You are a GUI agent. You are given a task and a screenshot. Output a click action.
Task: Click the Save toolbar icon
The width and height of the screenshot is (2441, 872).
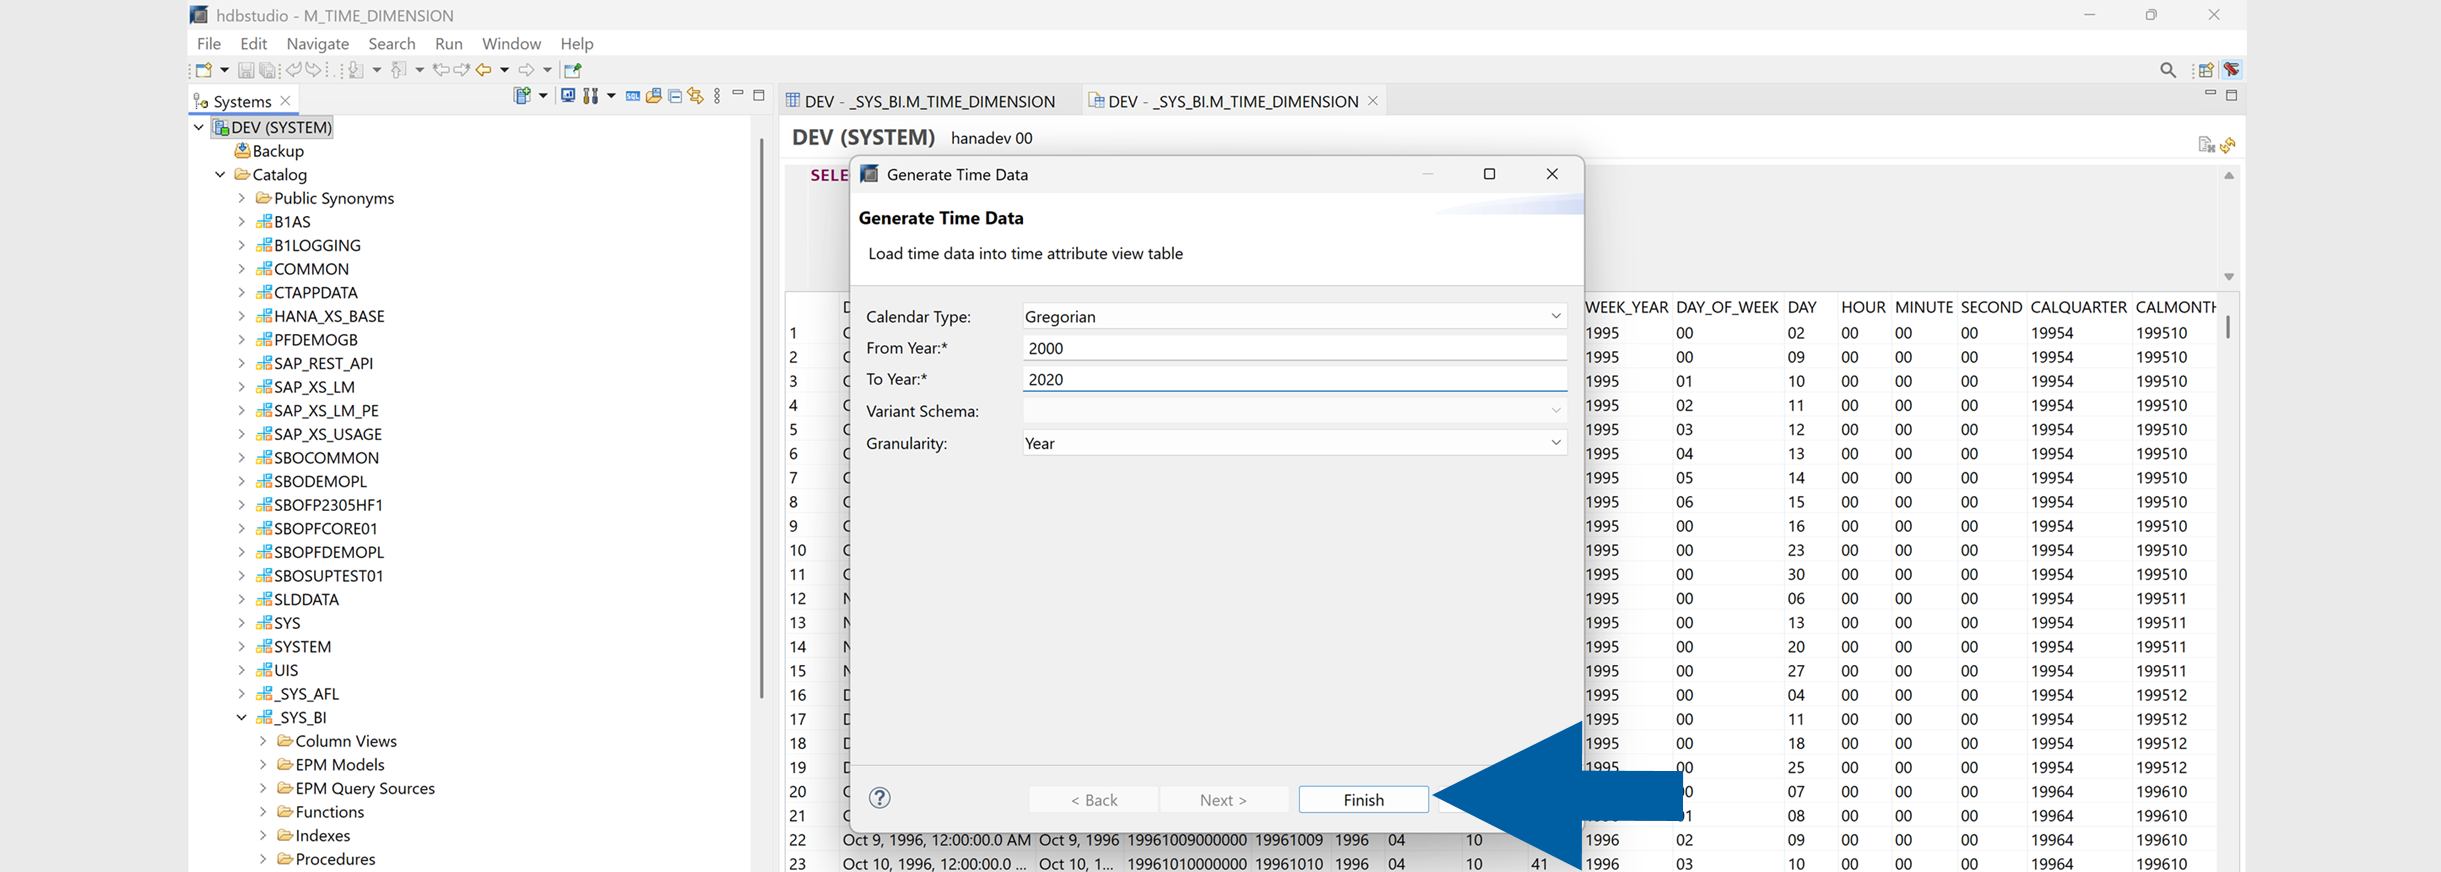[x=245, y=70]
